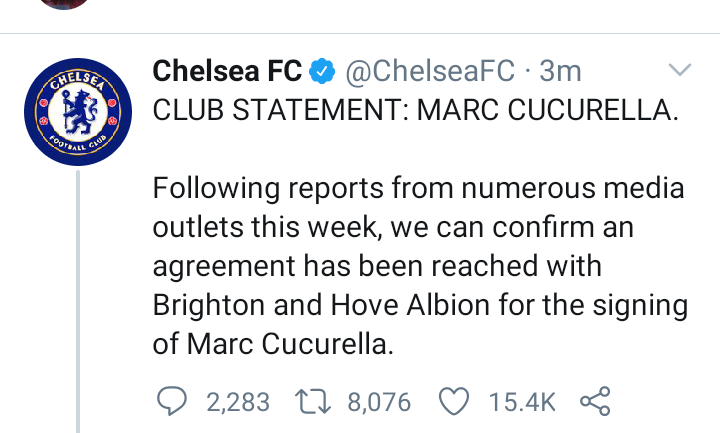Click the 2,283 replies count
The width and height of the screenshot is (720, 433).
(238, 402)
